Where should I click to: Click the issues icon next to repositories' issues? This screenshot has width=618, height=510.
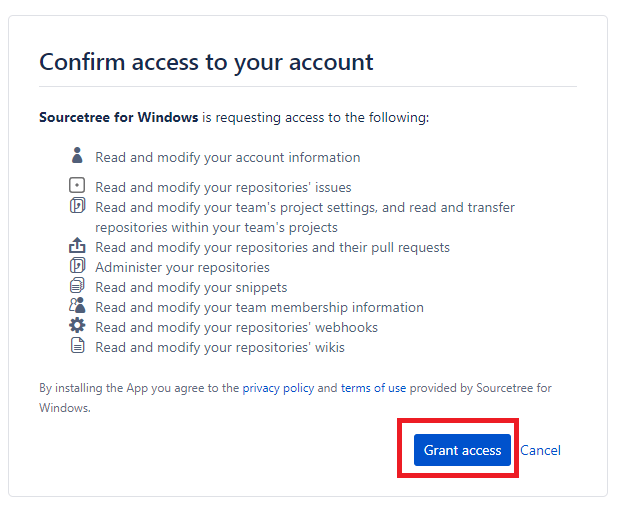(x=77, y=185)
